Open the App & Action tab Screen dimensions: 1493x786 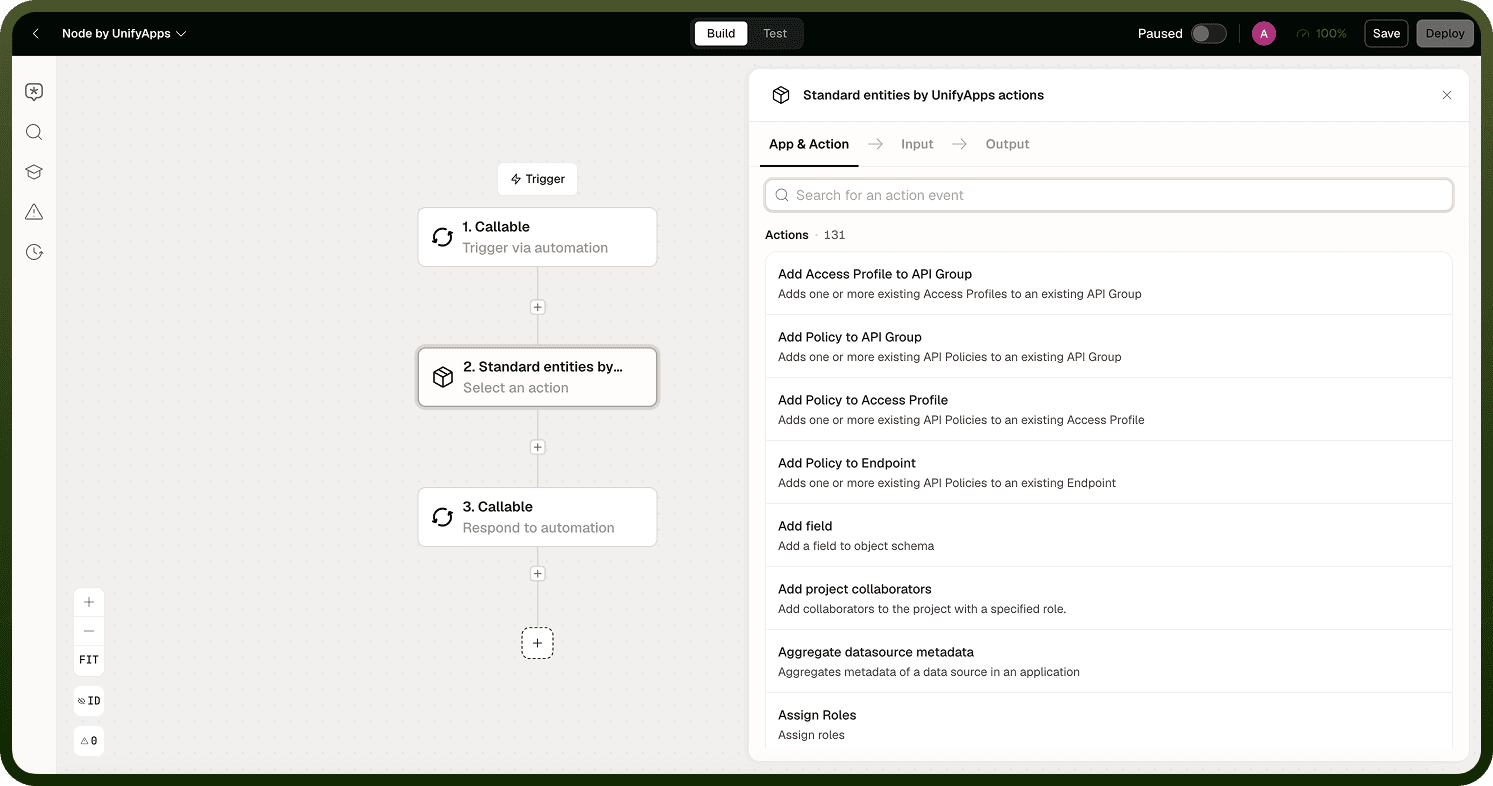(809, 144)
